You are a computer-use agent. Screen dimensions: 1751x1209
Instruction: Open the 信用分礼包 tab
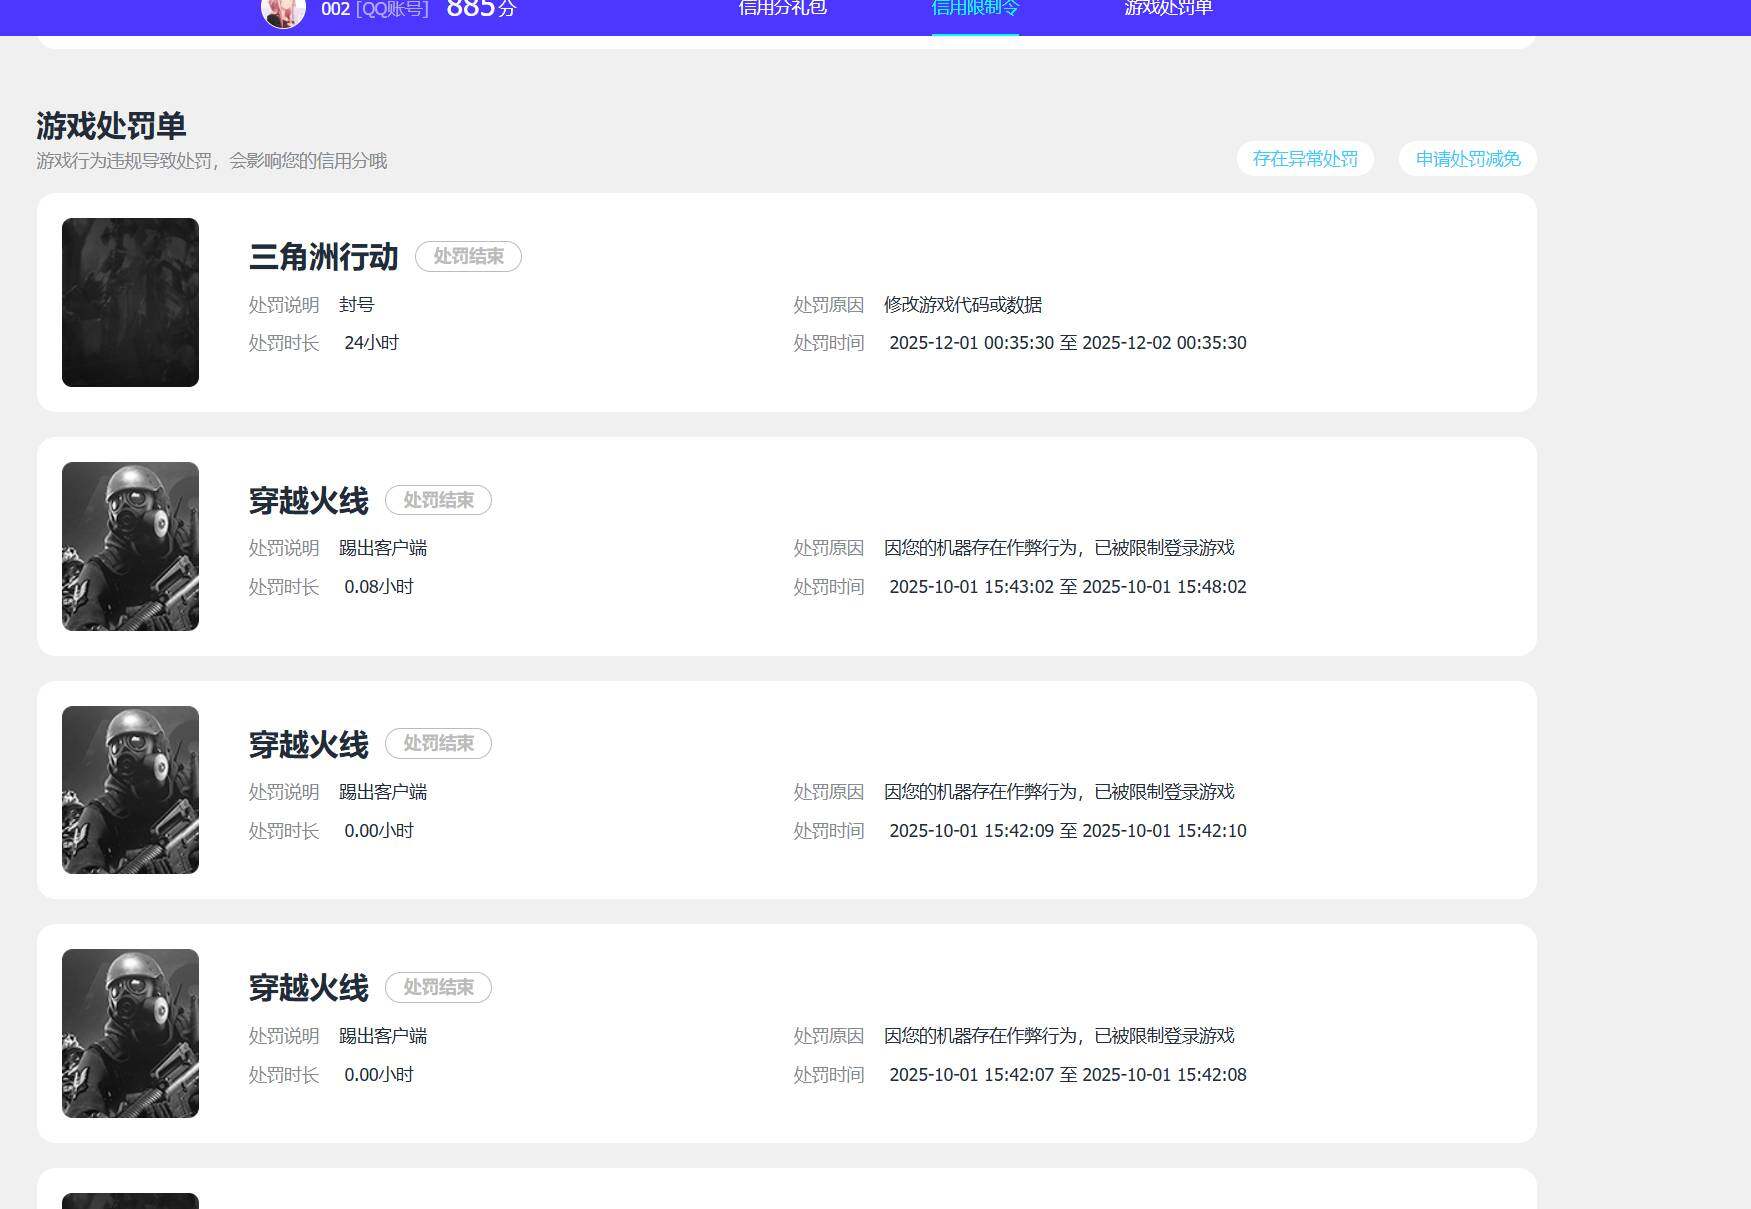782,8
